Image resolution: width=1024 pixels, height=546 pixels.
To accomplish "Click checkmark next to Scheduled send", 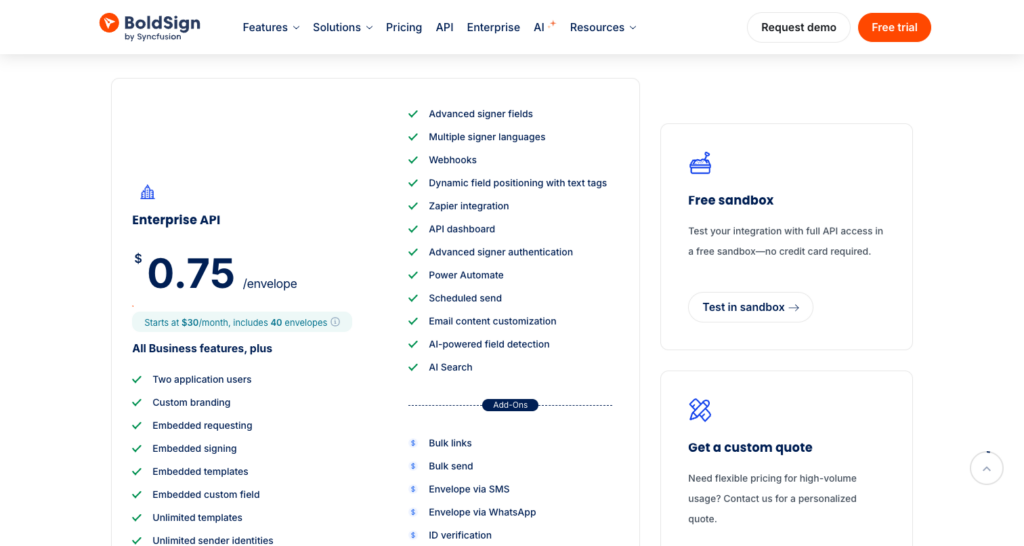I will click(x=413, y=298).
